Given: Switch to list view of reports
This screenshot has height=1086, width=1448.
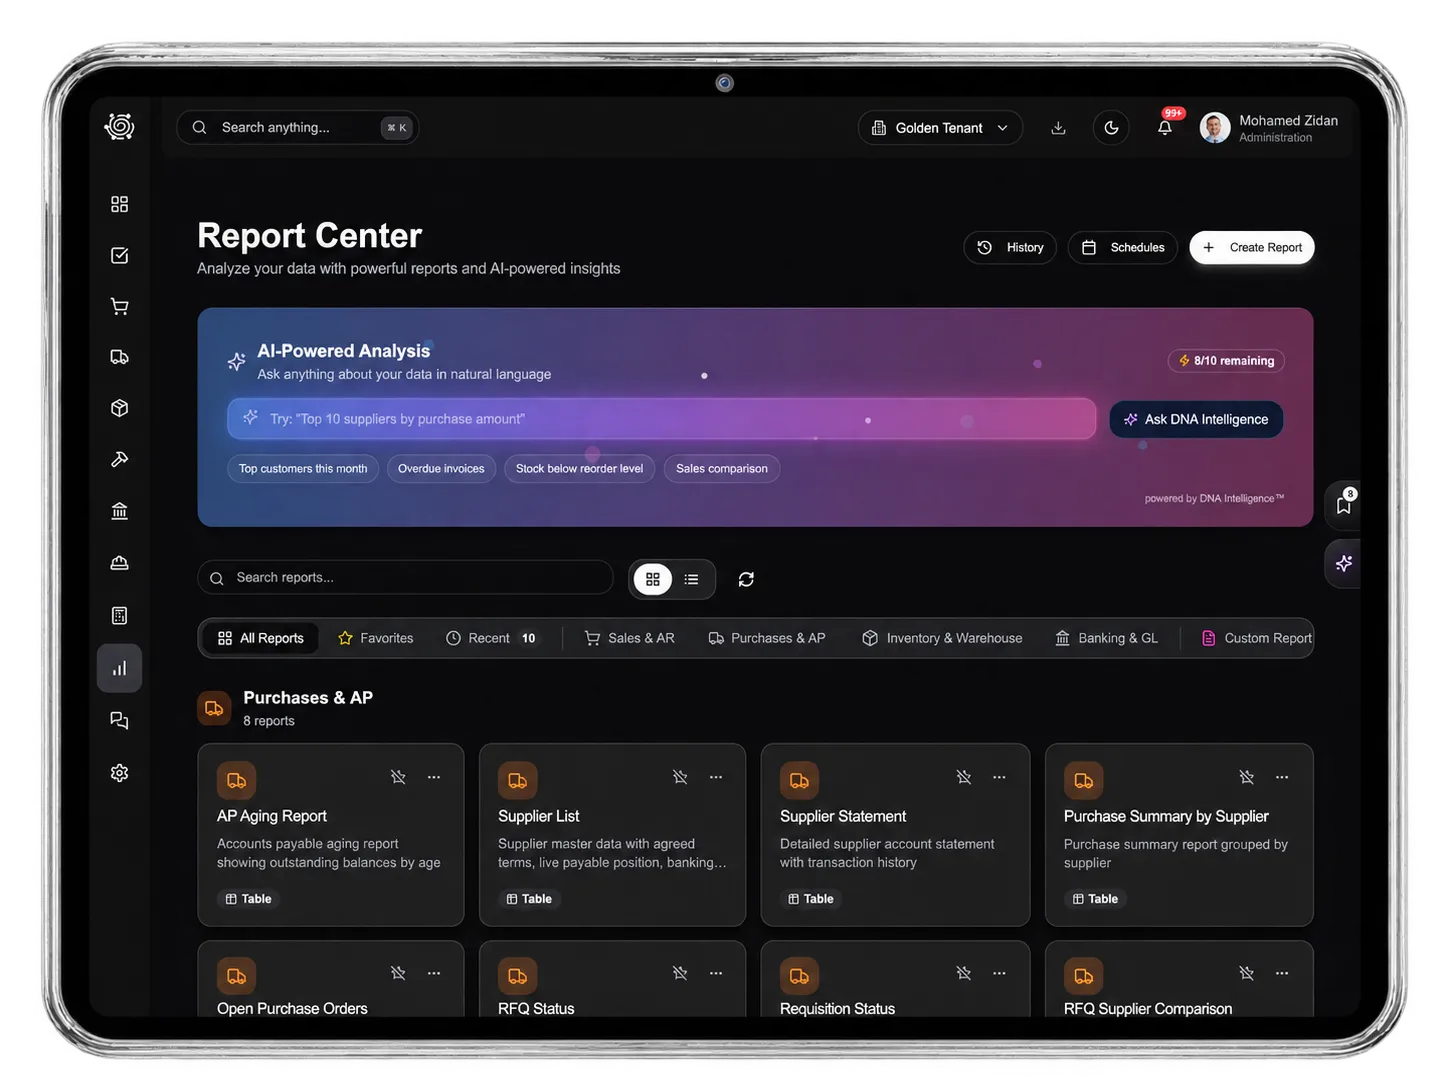Looking at the screenshot, I should [691, 579].
